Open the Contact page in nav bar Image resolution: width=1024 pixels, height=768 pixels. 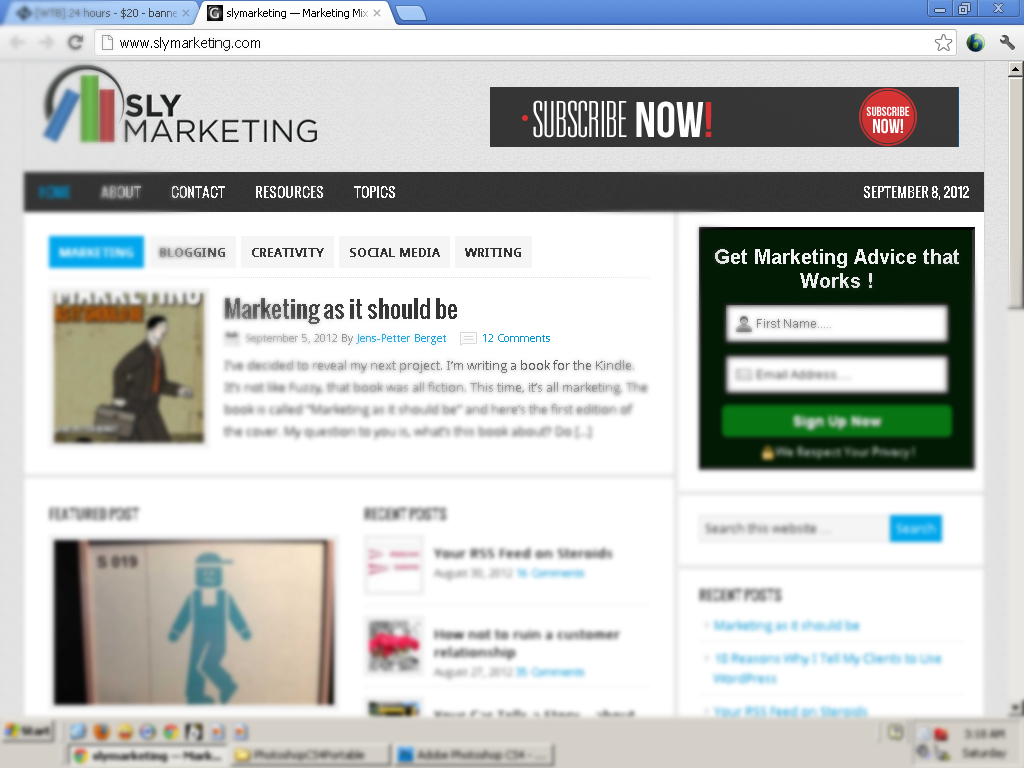coord(198,192)
